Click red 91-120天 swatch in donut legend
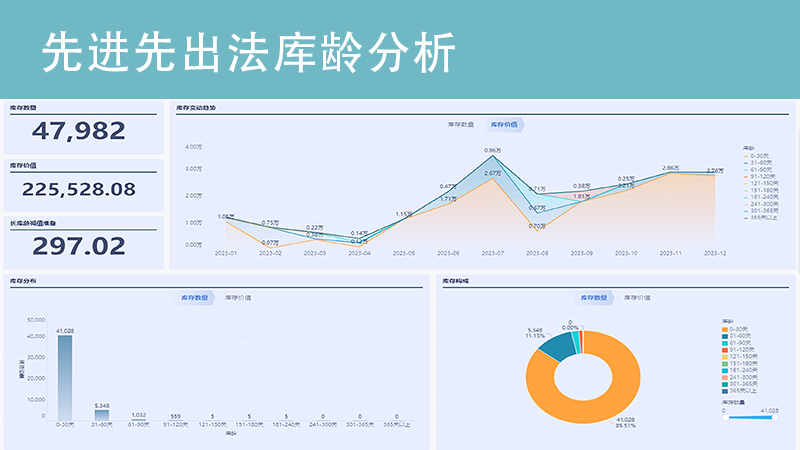 coord(724,350)
